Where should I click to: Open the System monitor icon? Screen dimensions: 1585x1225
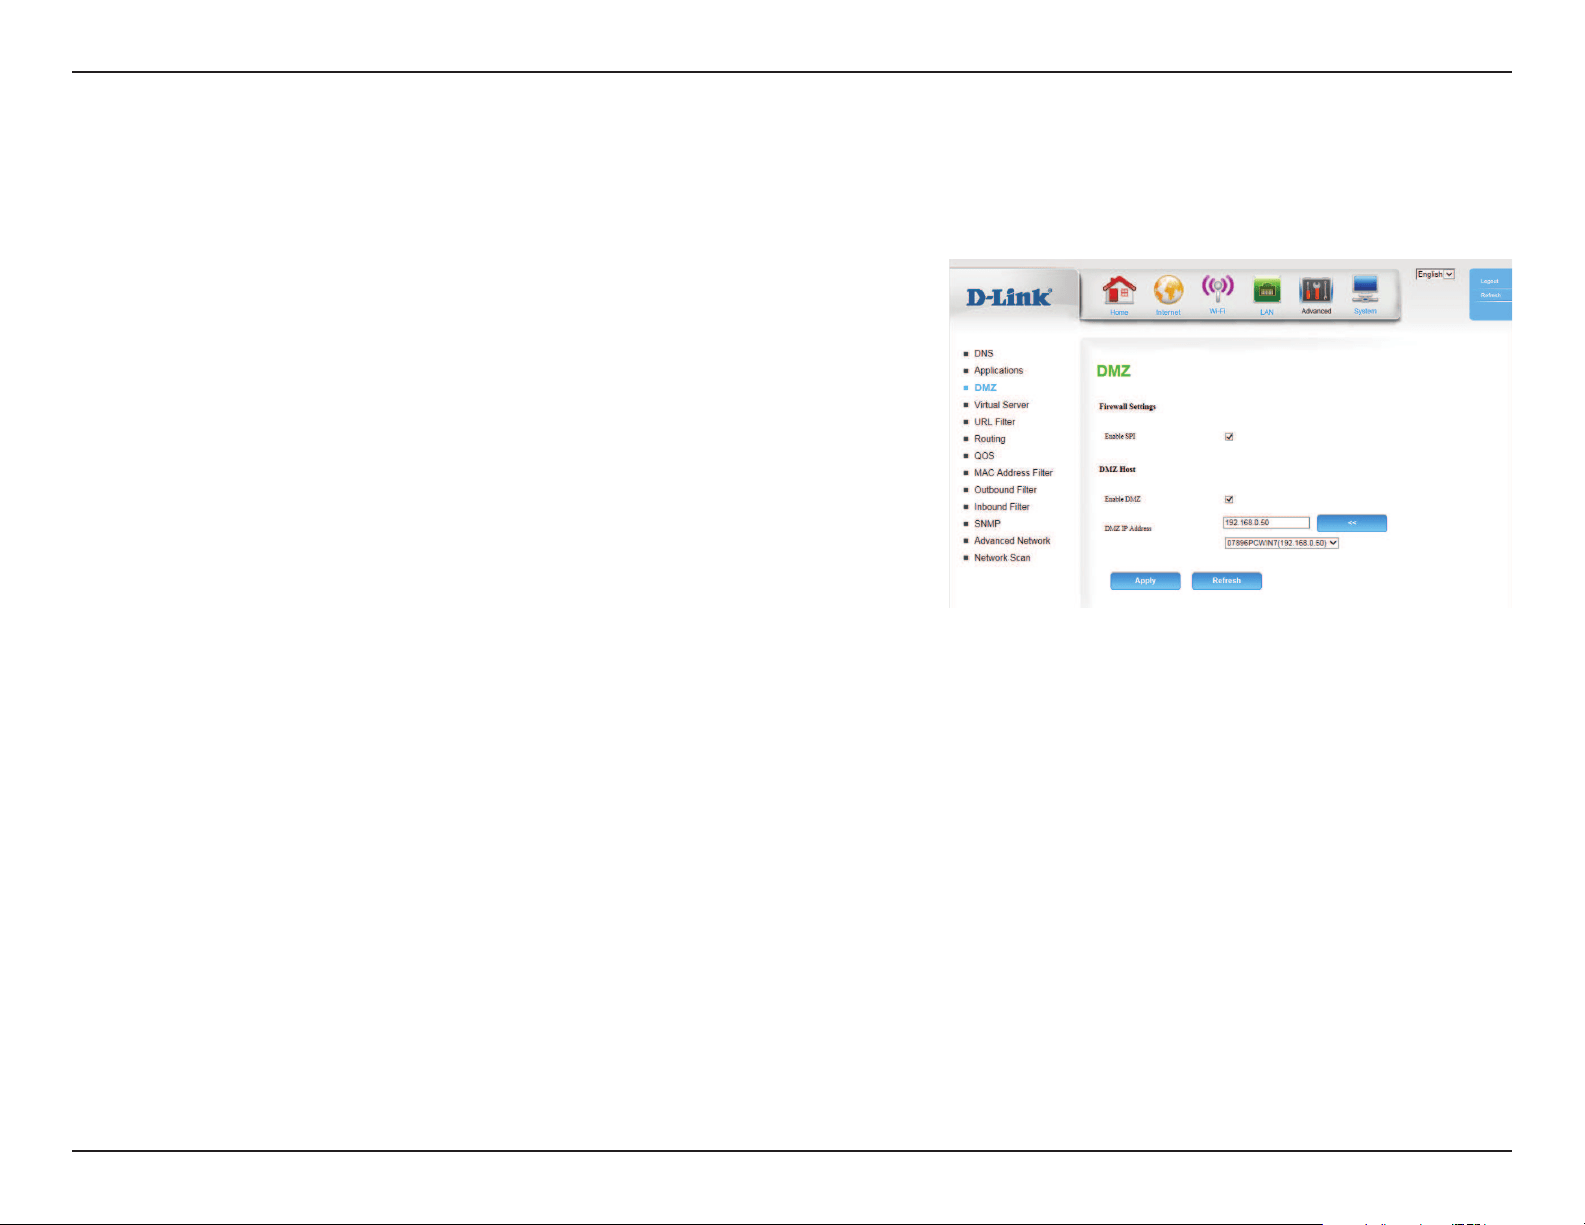(x=1365, y=291)
